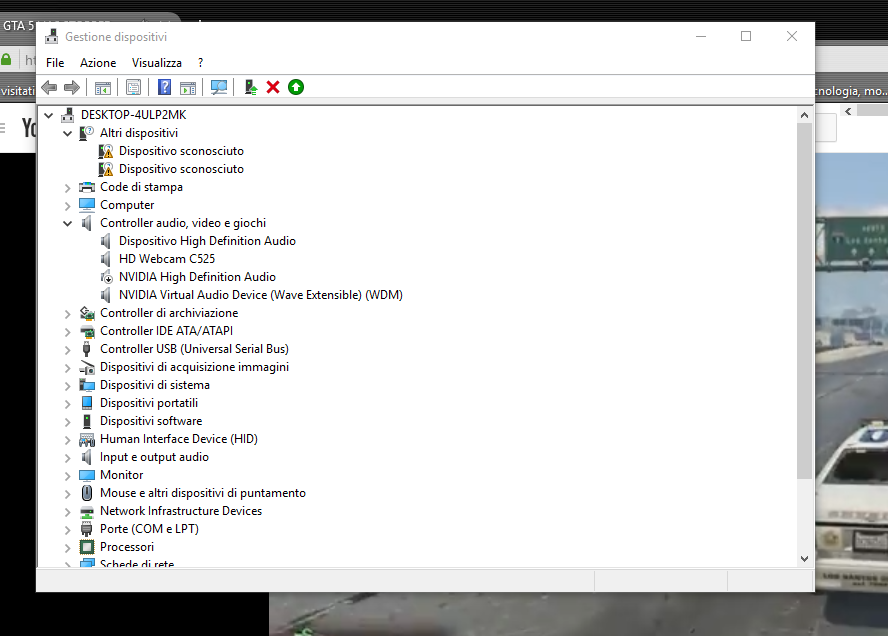This screenshot has width=888, height=636.
Task: Select HD Webcam C525 device
Action: pos(167,259)
